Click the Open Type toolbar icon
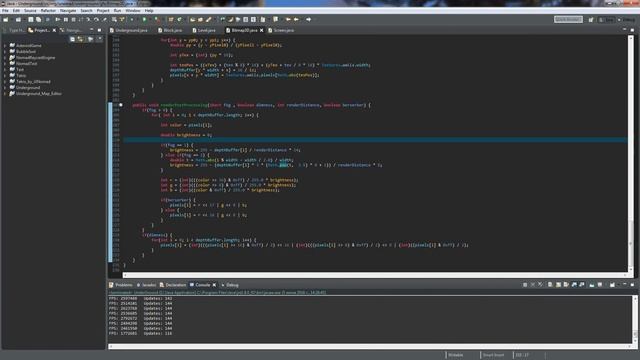The width and height of the screenshot is (640, 360). [x=192, y=19]
